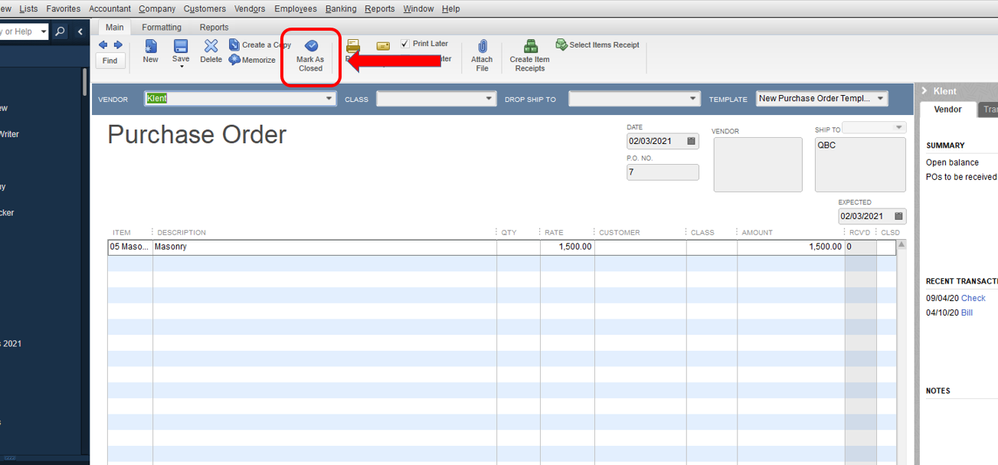Open the Help menu
This screenshot has width=998, height=465.
pos(451,9)
